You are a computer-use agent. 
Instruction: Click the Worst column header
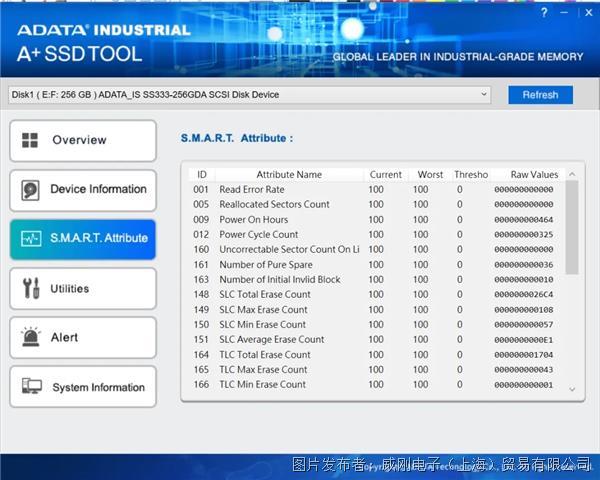pos(430,175)
